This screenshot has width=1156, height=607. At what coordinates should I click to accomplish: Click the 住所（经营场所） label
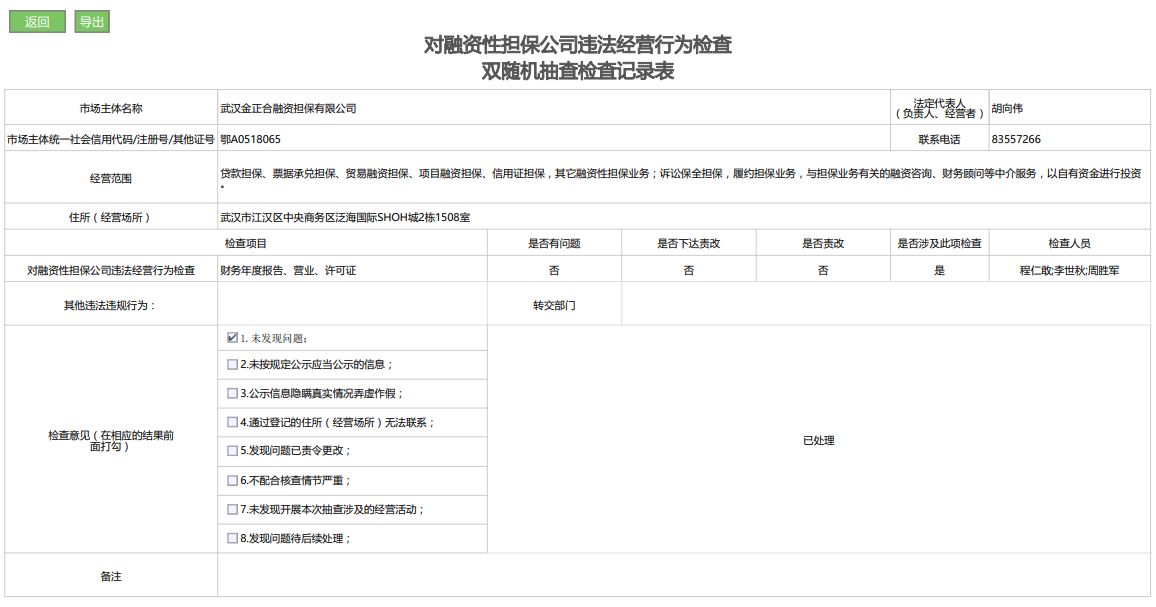[111, 218]
